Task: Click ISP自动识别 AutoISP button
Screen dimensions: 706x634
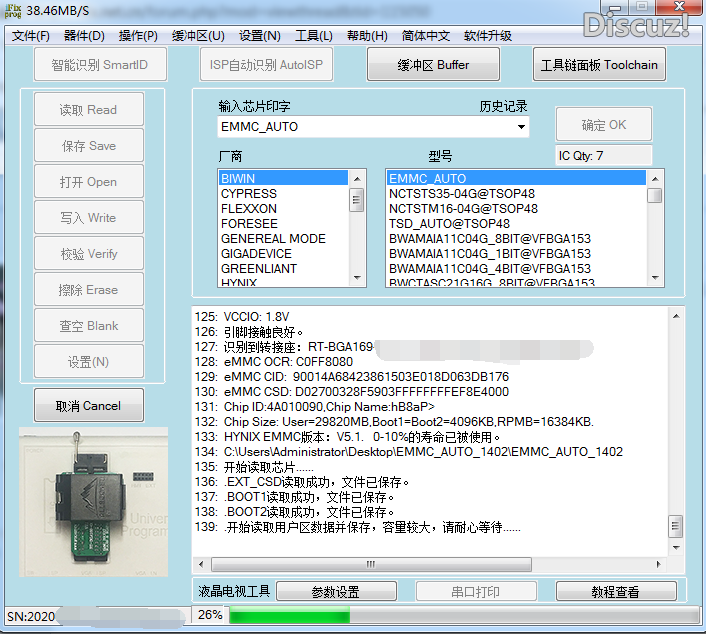Action: [266, 64]
